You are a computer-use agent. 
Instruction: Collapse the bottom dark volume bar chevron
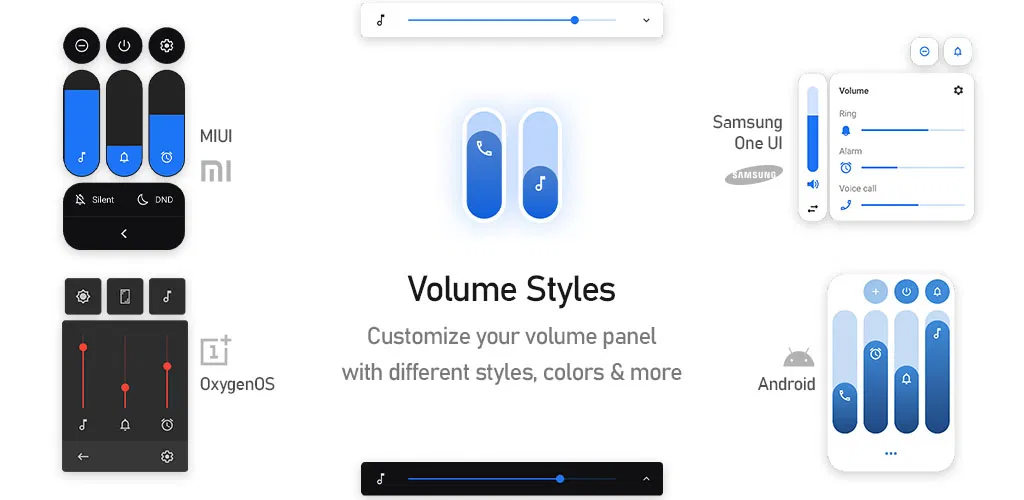click(646, 479)
